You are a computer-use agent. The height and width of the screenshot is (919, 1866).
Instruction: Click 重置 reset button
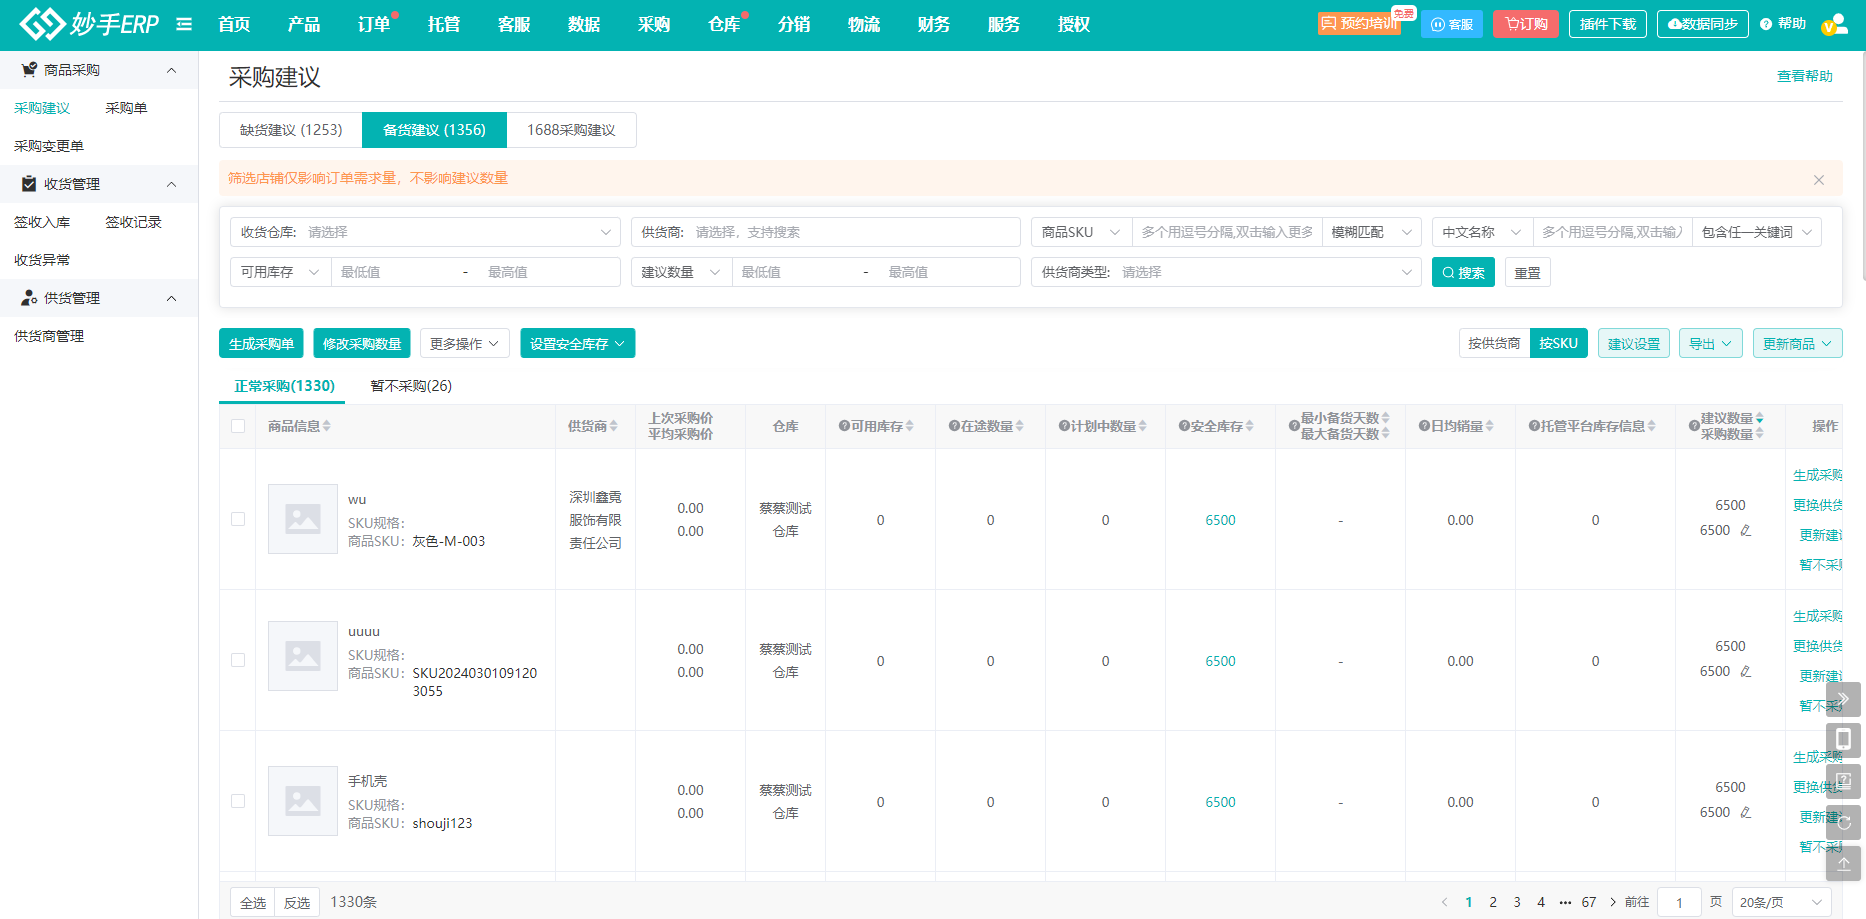pos(1527,272)
